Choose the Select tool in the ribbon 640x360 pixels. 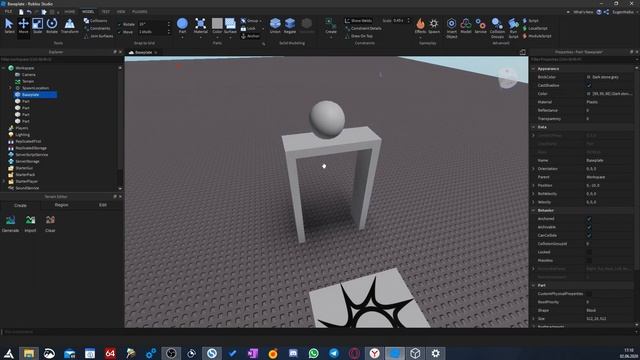point(9,25)
